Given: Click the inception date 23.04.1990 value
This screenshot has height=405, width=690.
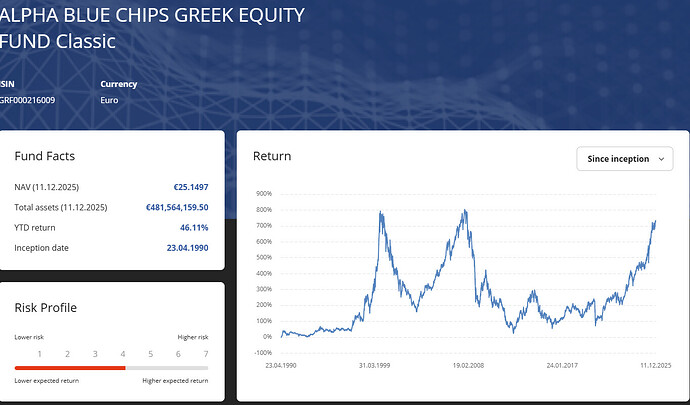Looking at the screenshot, I should click(x=187, y=247).
